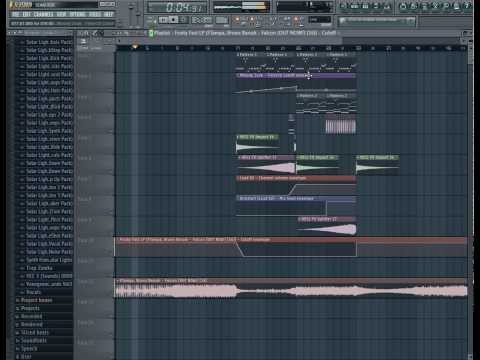Viewport: 480px width, 360px height.
Task: Click the hint bar under the menu
Action: click(63, 24)
